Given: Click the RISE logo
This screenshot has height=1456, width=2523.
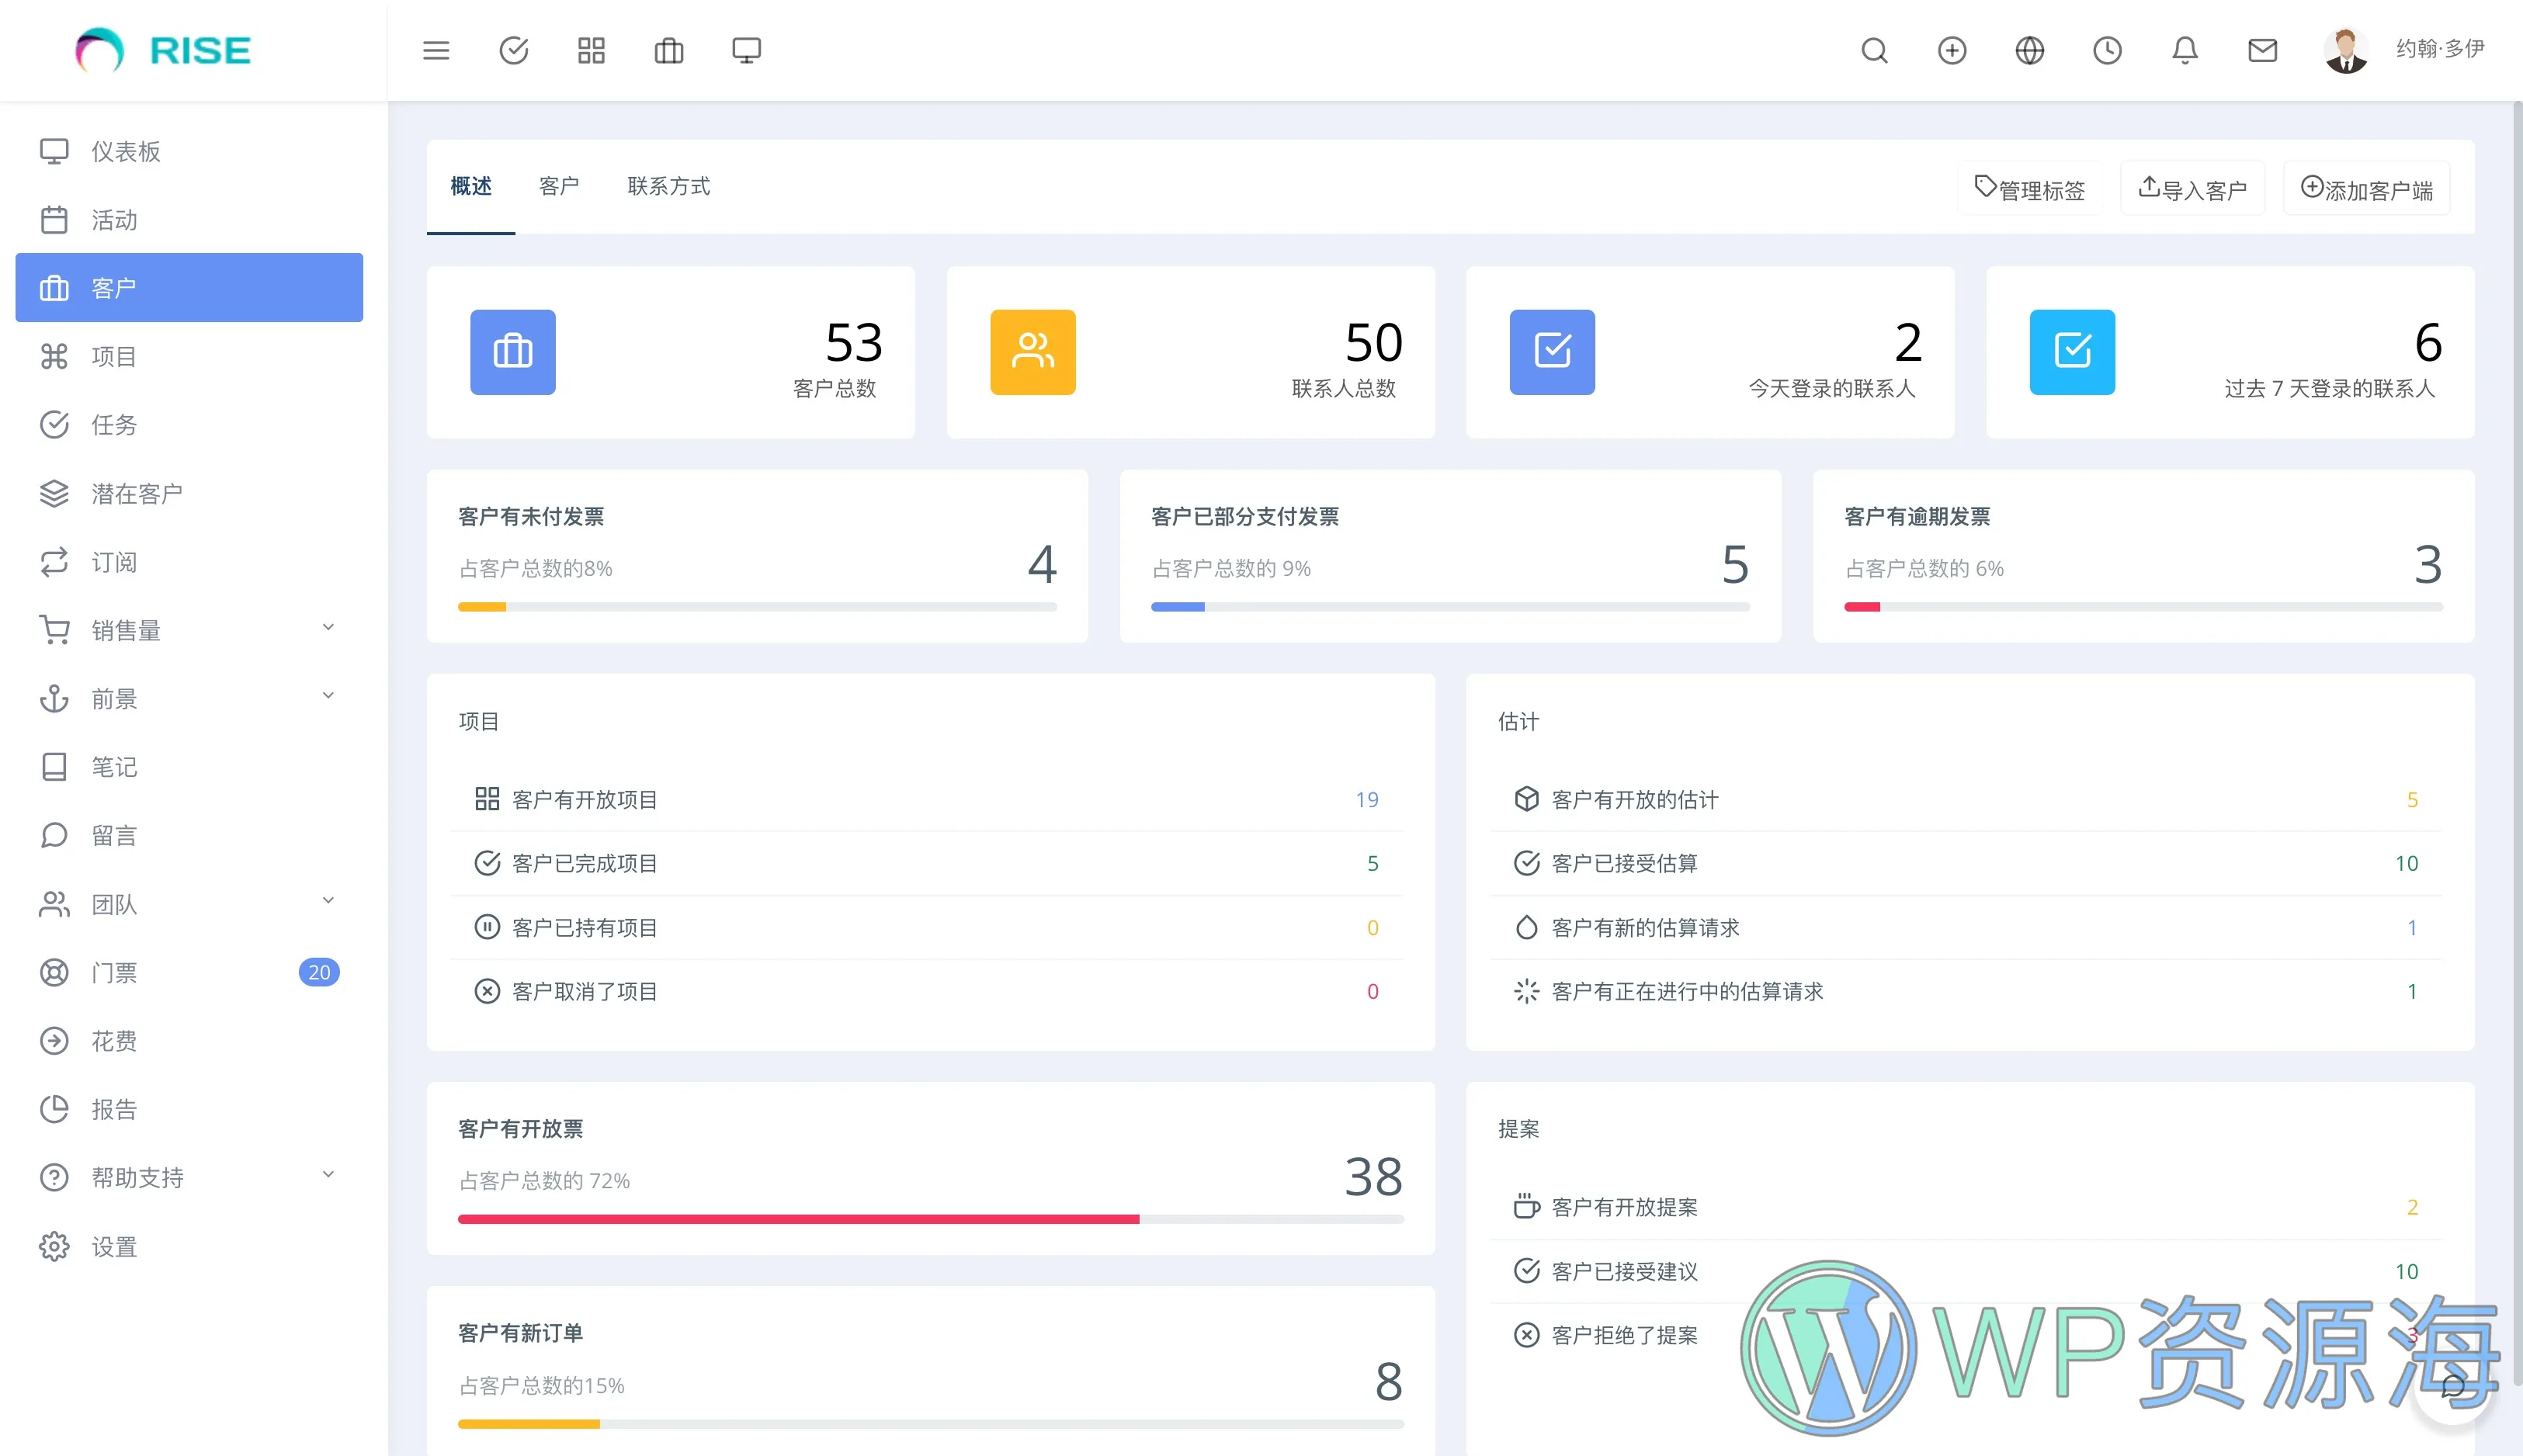Looking at the screenshot, I should click(x=164, y=50).
